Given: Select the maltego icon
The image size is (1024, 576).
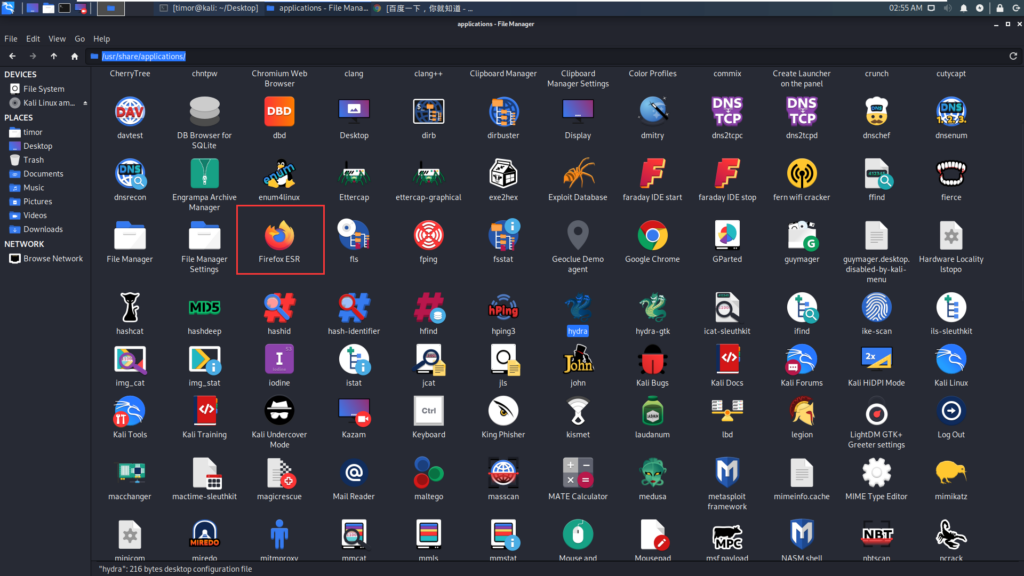Looking at the screenshot, I should tap(428, 472).
